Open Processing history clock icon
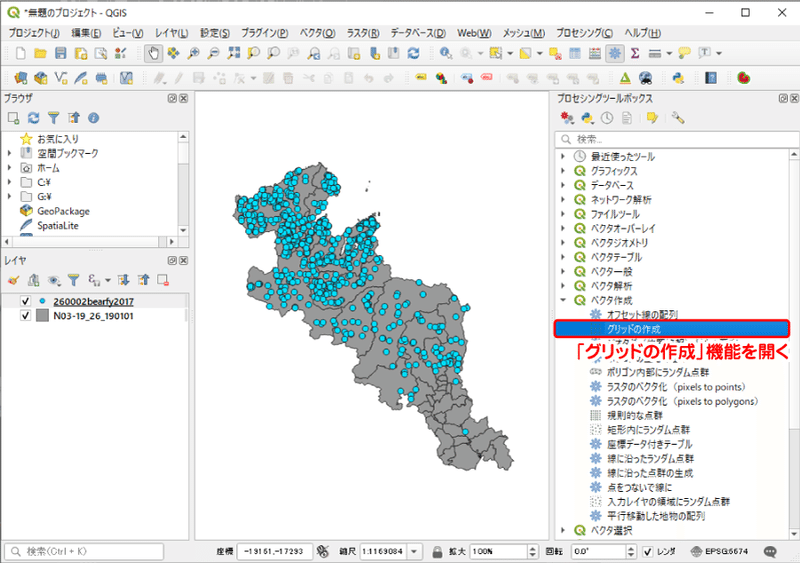This screenshot has height=563, width=800. click(x=607, y=118)
